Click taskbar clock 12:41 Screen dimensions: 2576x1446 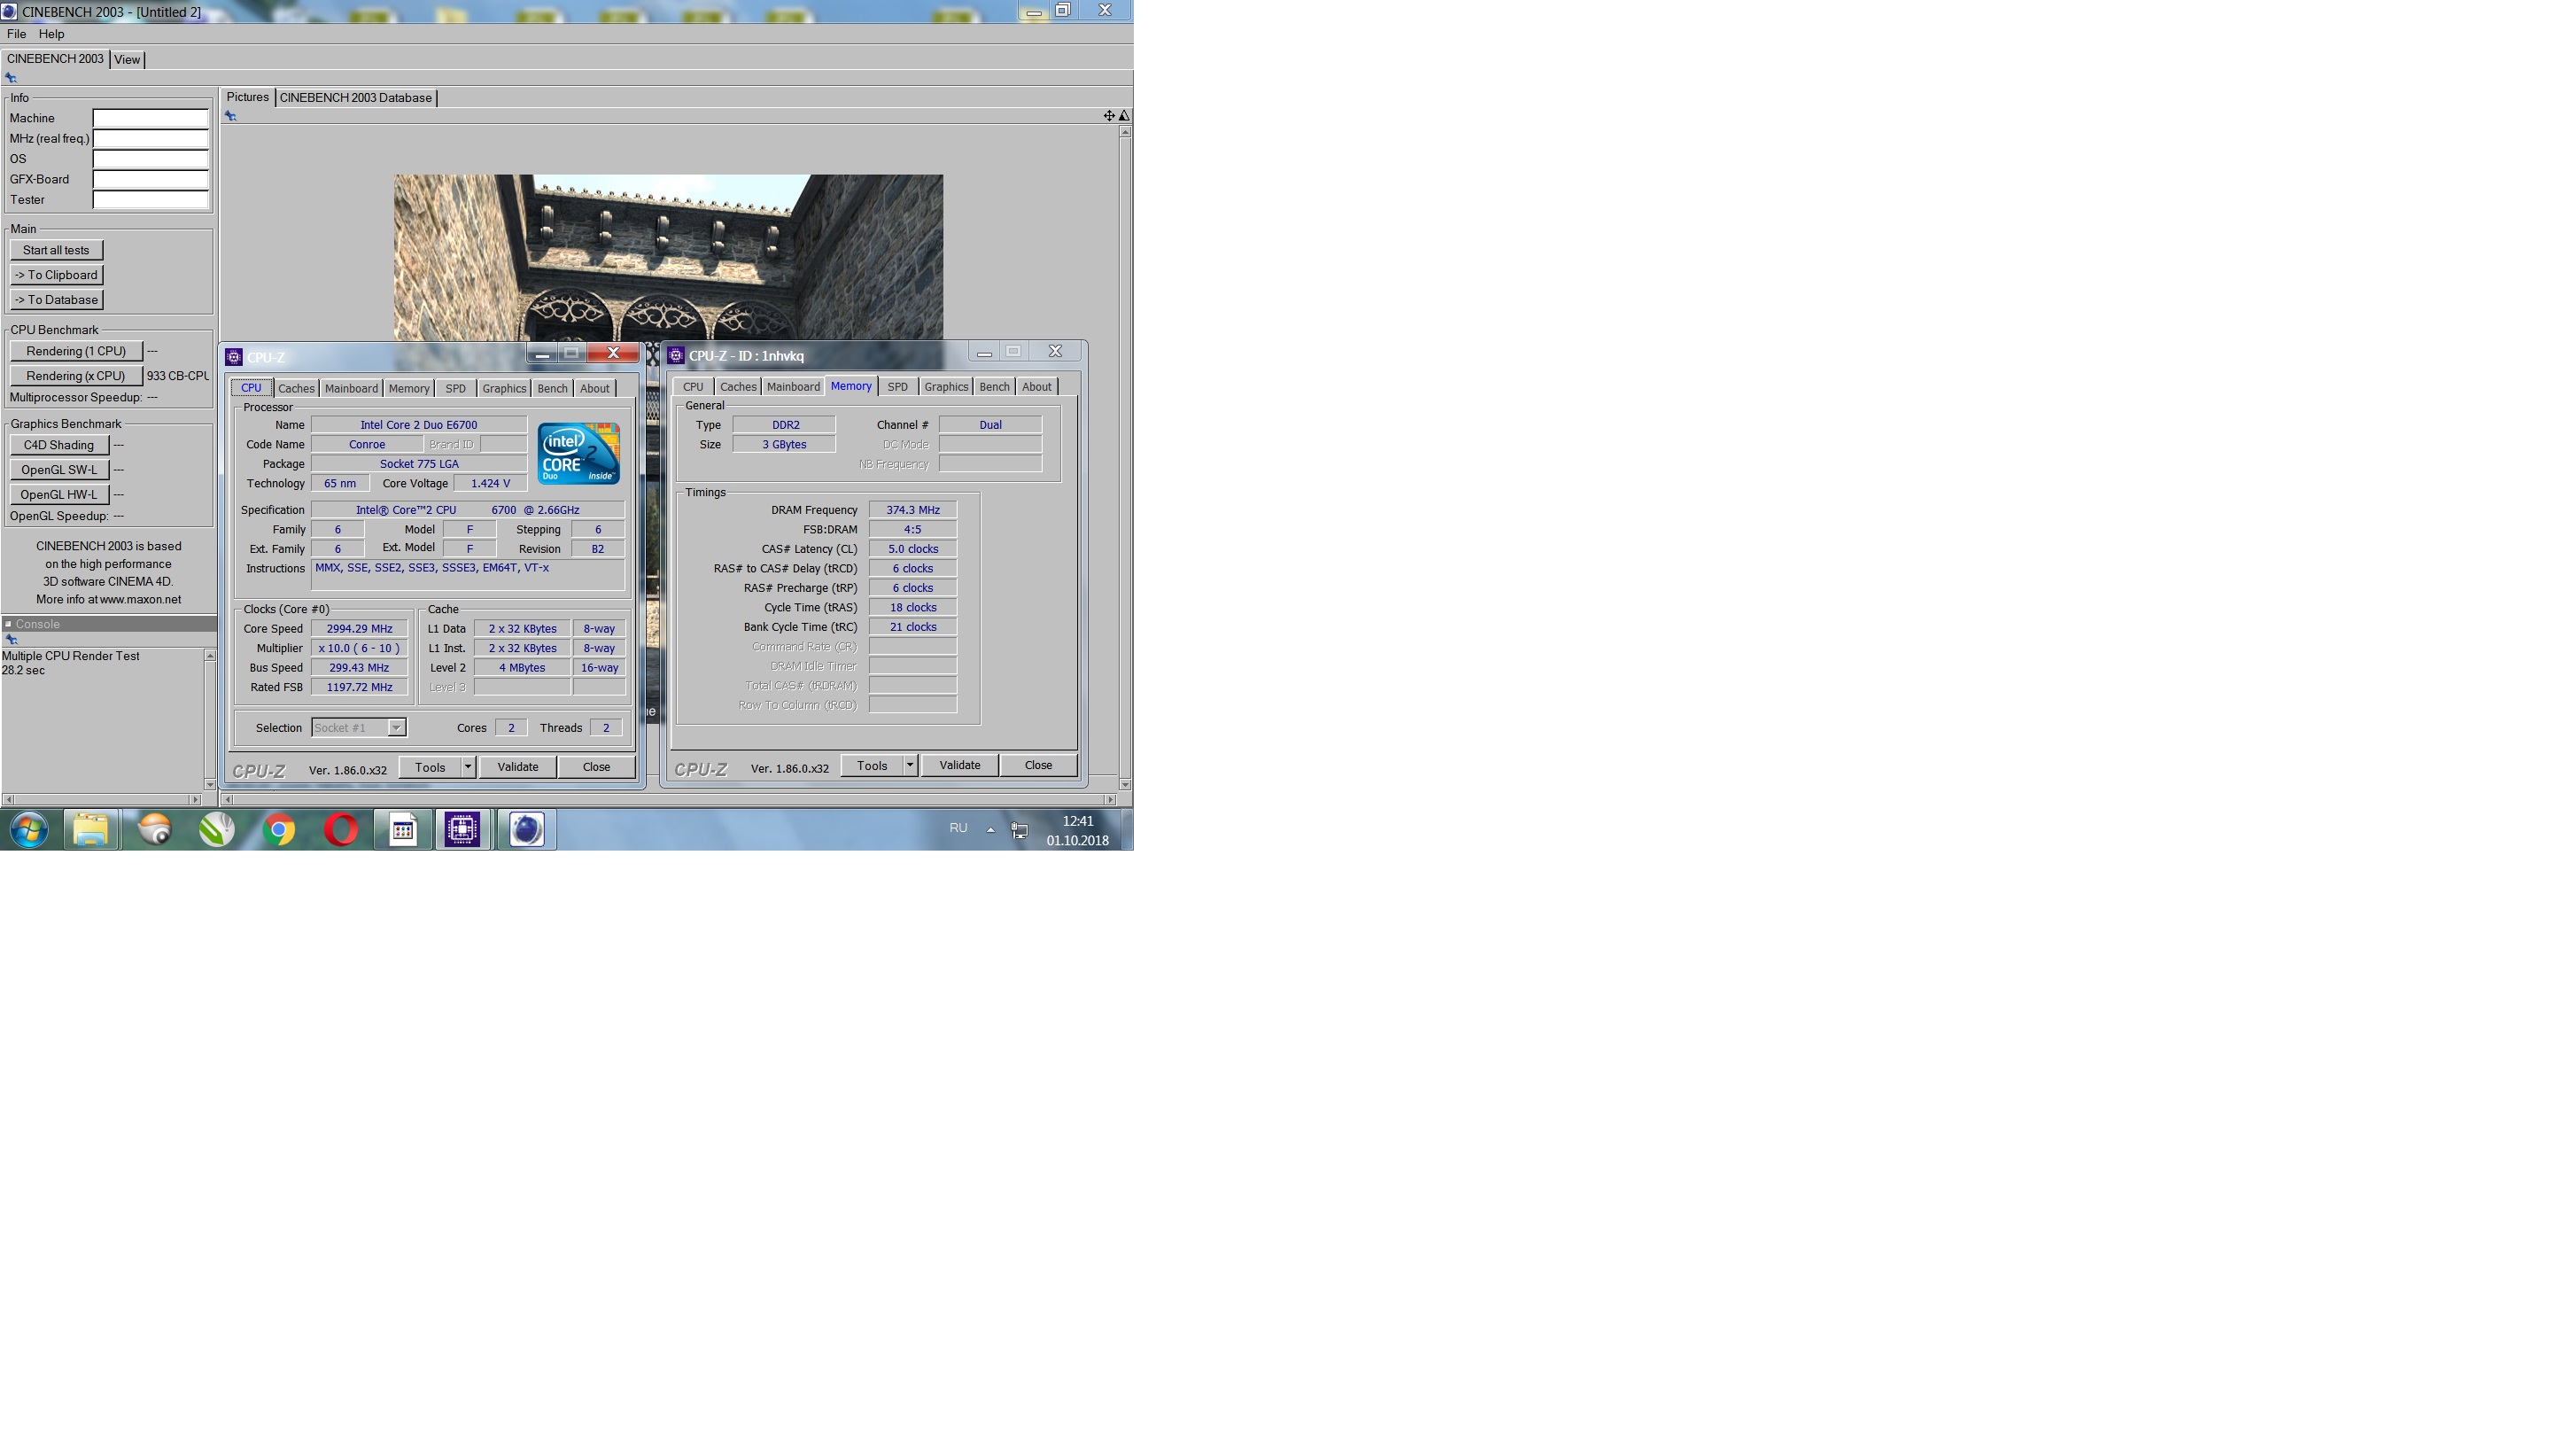1078,822
